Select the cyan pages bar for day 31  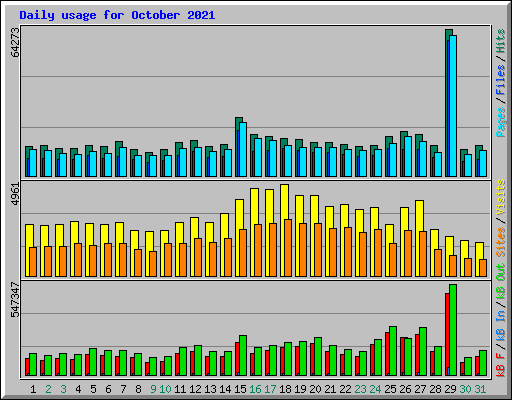[x=483, y=164]
